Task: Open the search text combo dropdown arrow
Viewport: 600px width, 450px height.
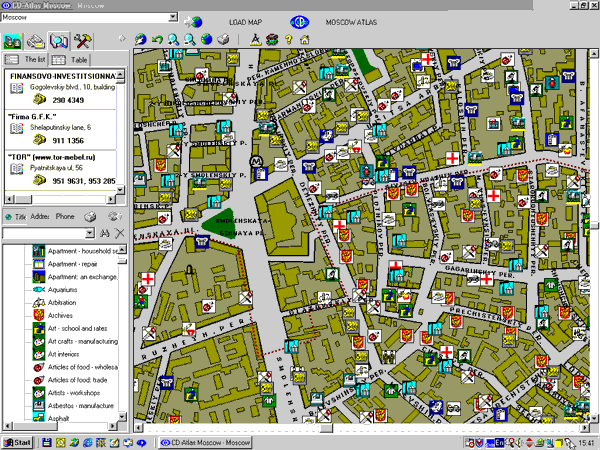Action: pos(90,233)
